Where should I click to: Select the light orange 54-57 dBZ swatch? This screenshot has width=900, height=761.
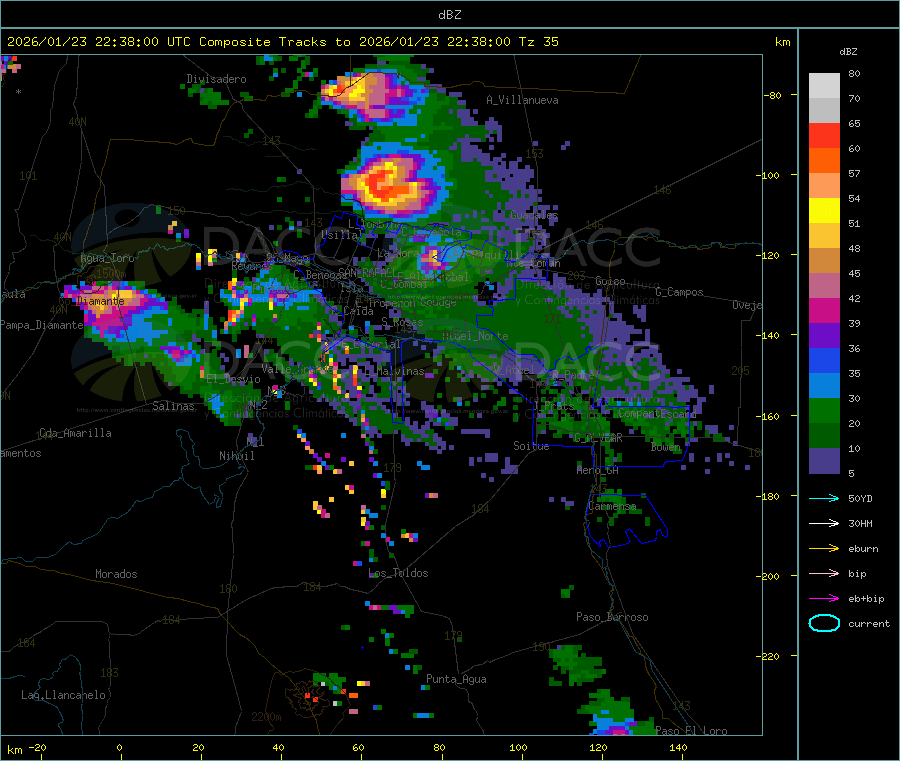coord(824,186)
